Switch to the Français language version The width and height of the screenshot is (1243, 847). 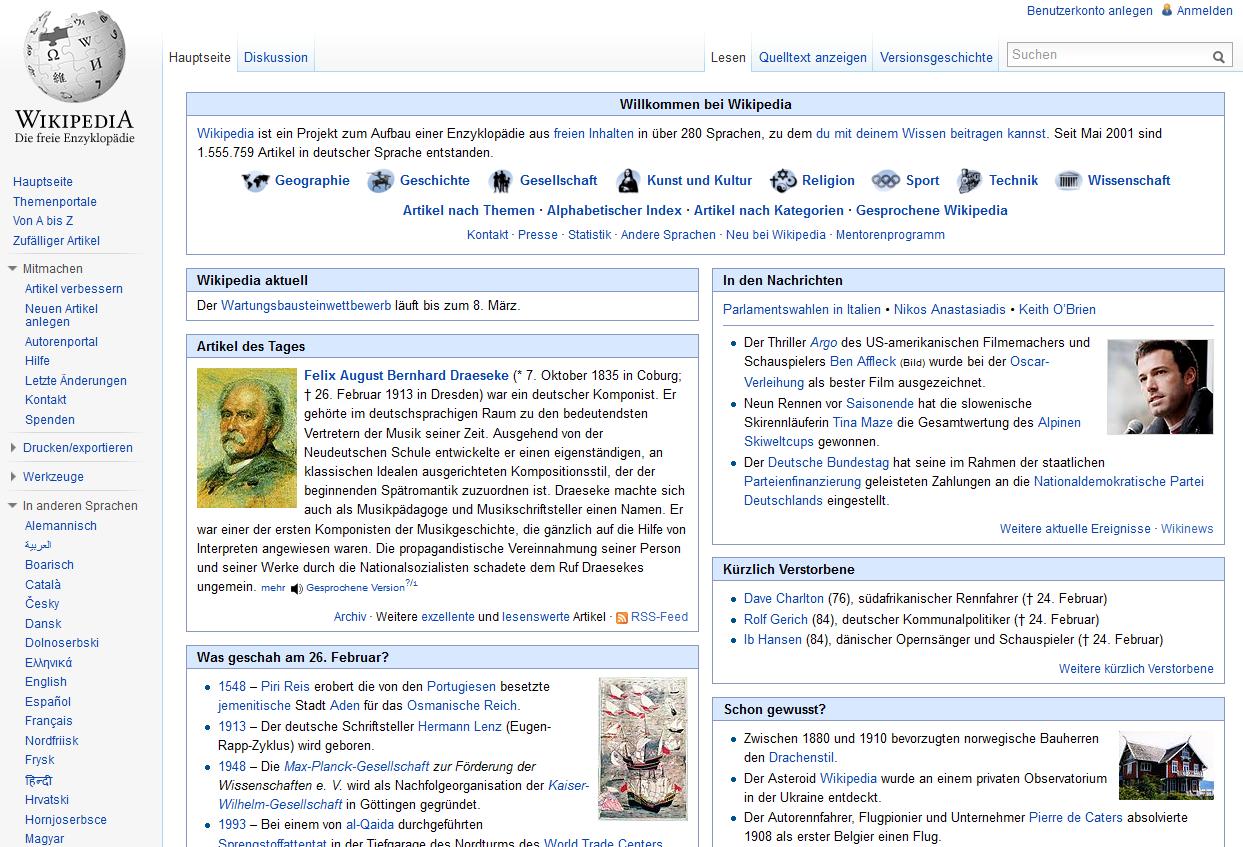[49, 721]
